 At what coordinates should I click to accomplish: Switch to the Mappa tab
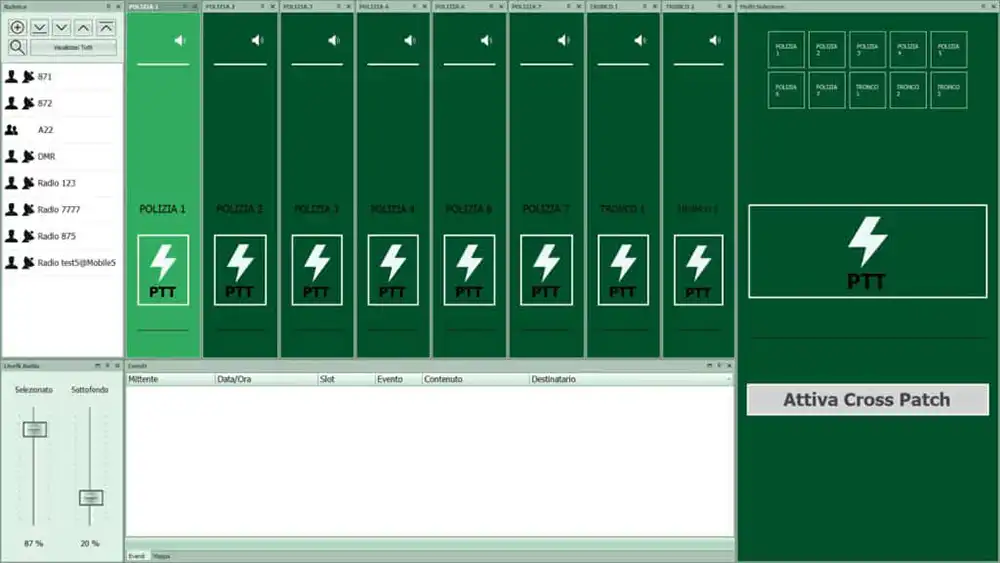(x=161, y=556)
